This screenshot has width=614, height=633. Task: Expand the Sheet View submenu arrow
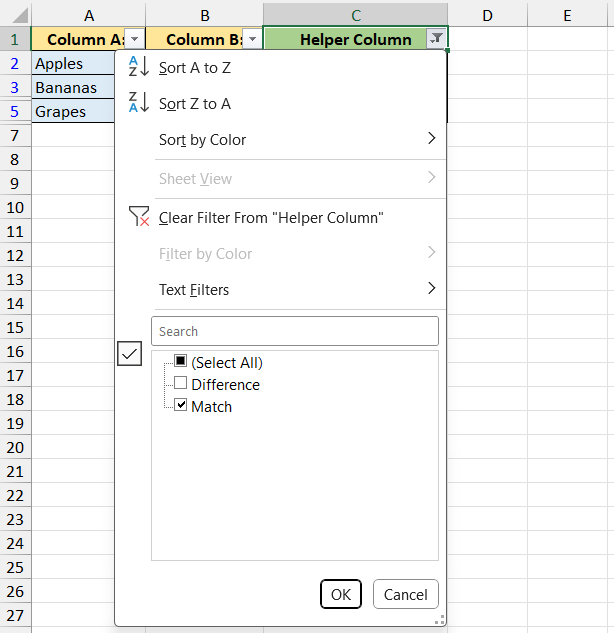tap(432, 177)
